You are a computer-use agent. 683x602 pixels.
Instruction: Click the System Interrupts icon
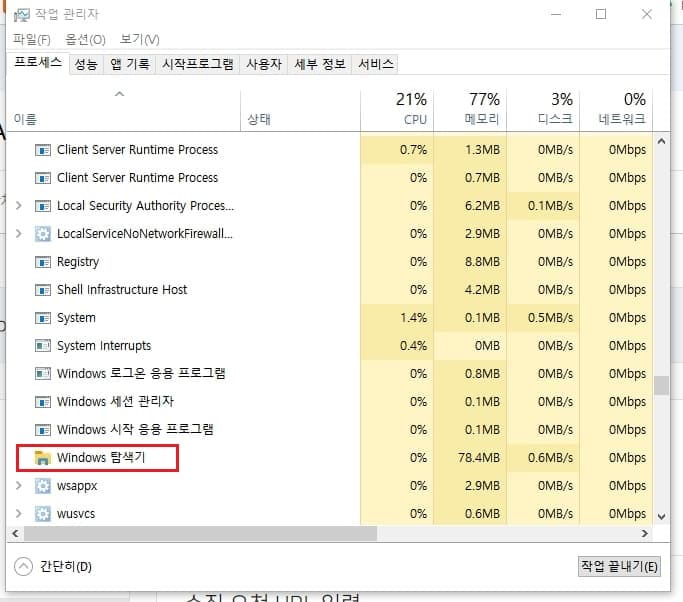[43, 346]
